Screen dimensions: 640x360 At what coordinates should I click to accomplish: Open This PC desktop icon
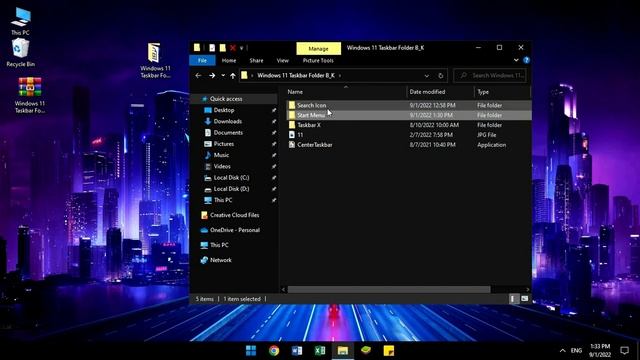click(20, 21)
